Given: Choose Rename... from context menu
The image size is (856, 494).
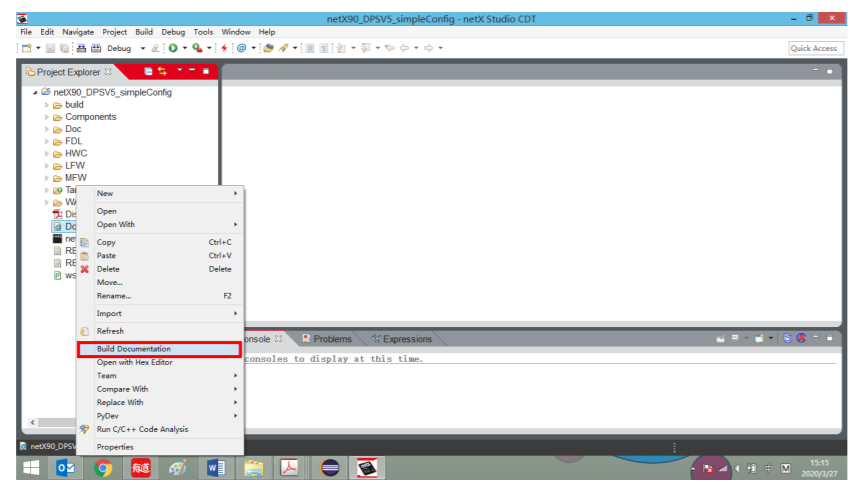Looking at the screenshot, I should [x=160, y=296].
